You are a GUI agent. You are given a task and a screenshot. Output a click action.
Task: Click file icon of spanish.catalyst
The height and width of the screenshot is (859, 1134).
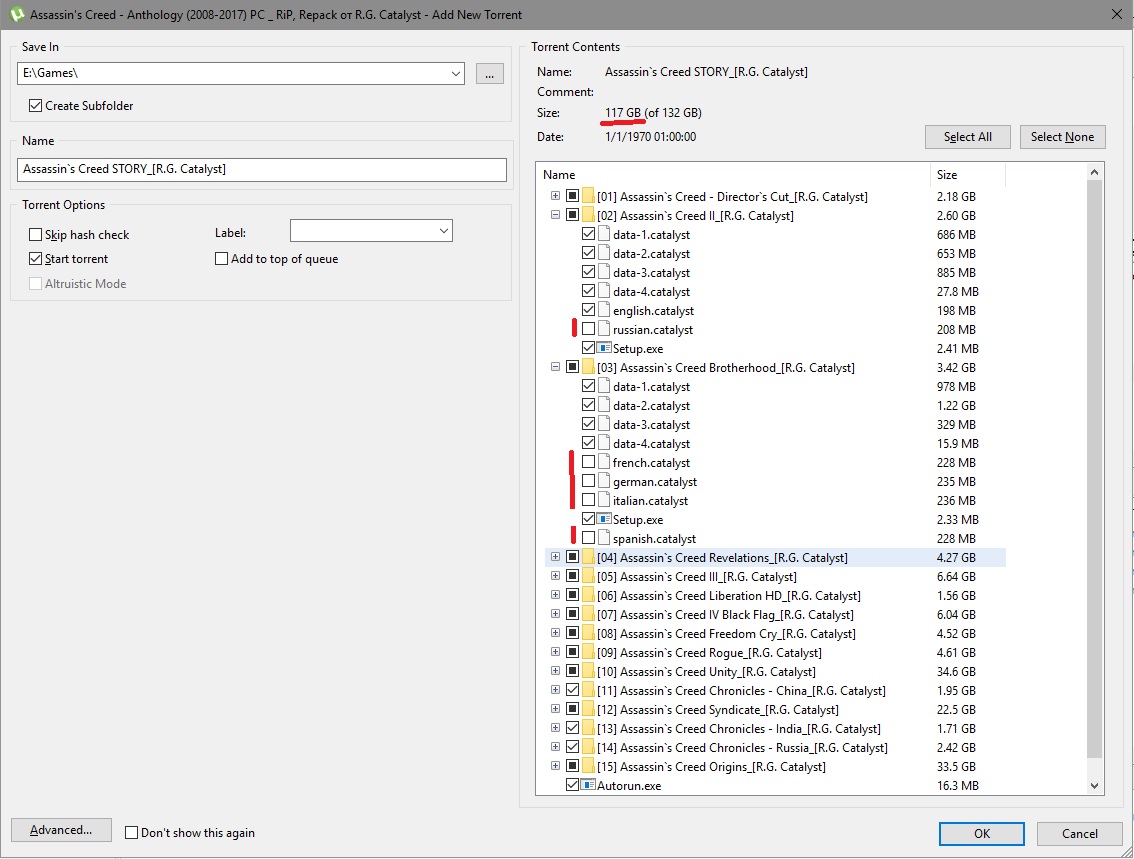pyautogui.click(x=604, y=538)
